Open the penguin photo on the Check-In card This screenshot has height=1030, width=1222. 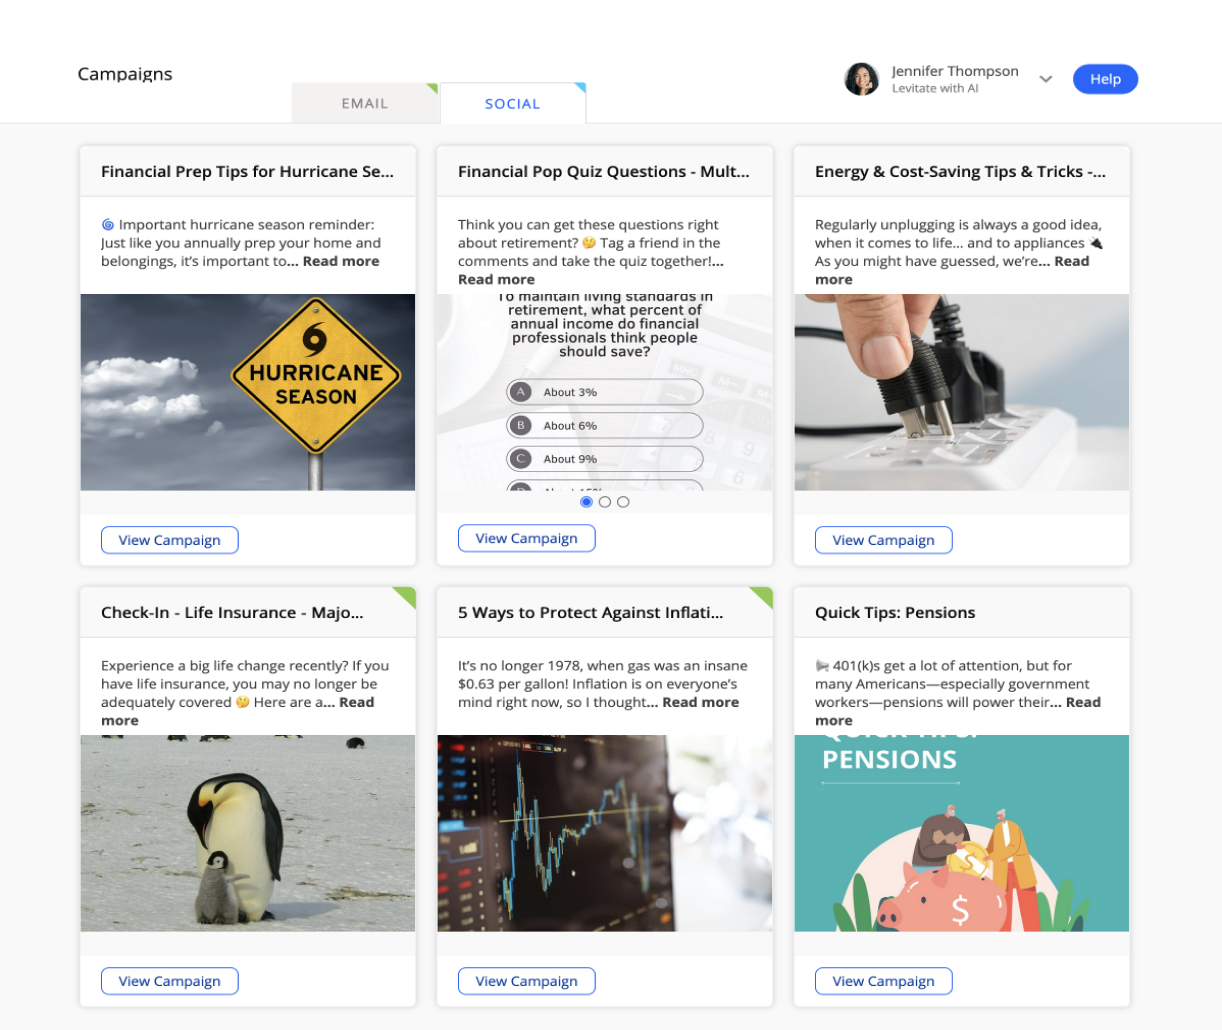coord(247,833)
